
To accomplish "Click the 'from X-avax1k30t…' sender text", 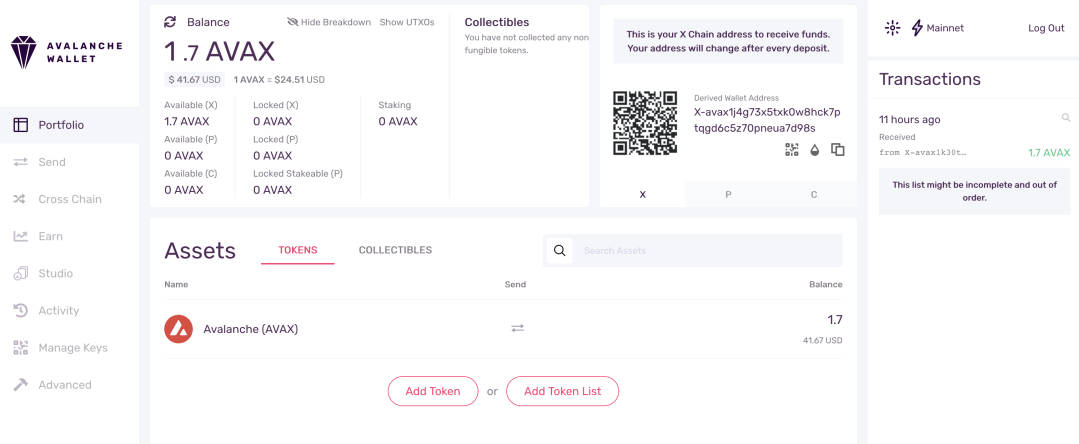I will [922, 152].
